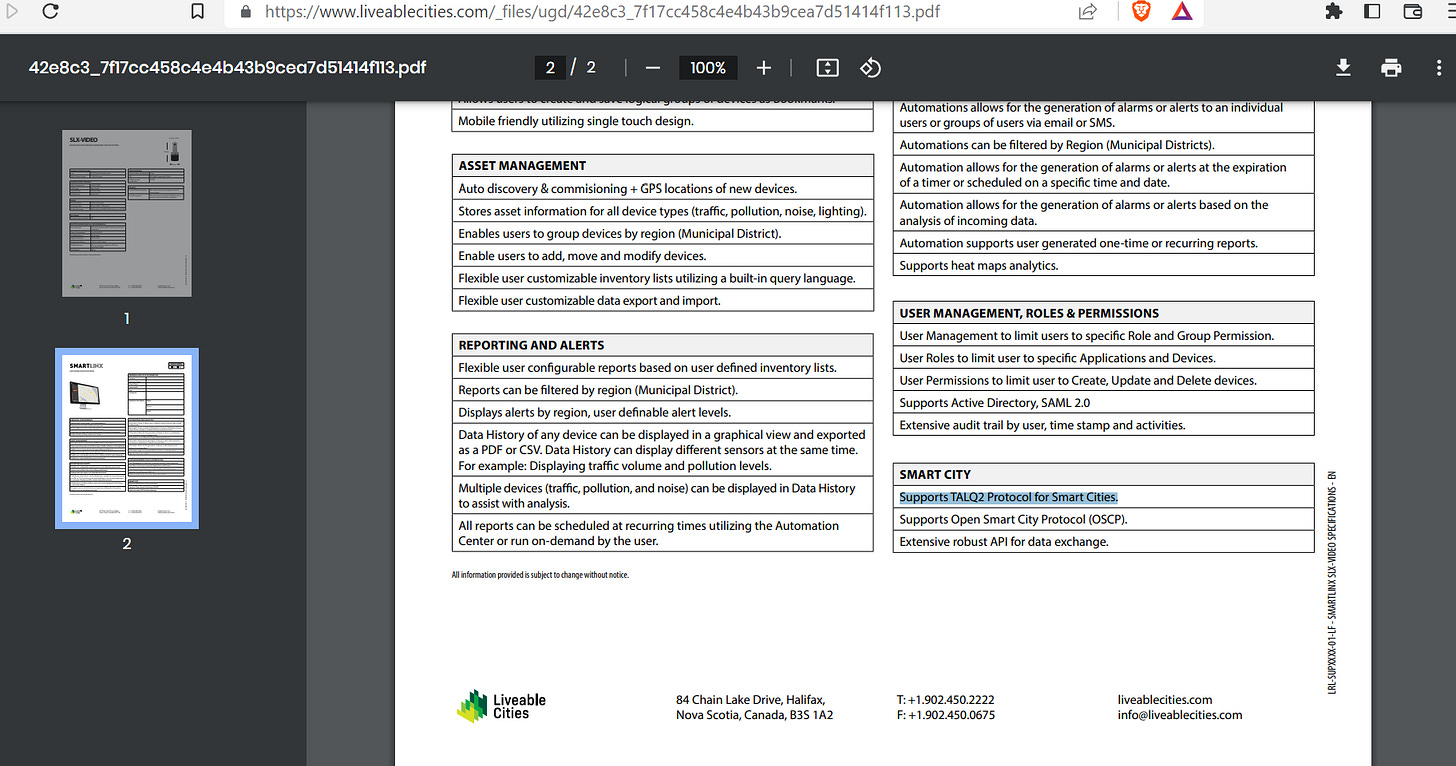Fit PDF to page using fit icon

[x=827, y=67]
